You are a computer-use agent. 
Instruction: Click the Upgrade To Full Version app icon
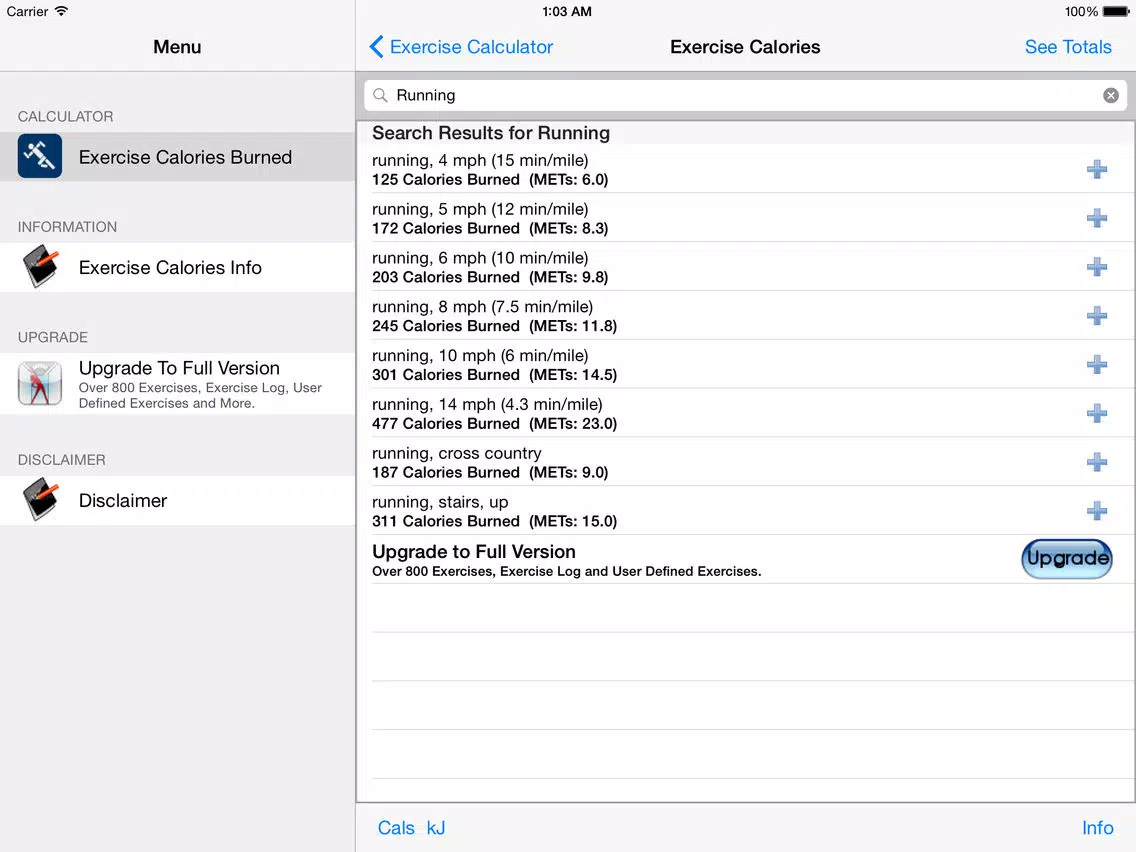click(x=40, y=383)
